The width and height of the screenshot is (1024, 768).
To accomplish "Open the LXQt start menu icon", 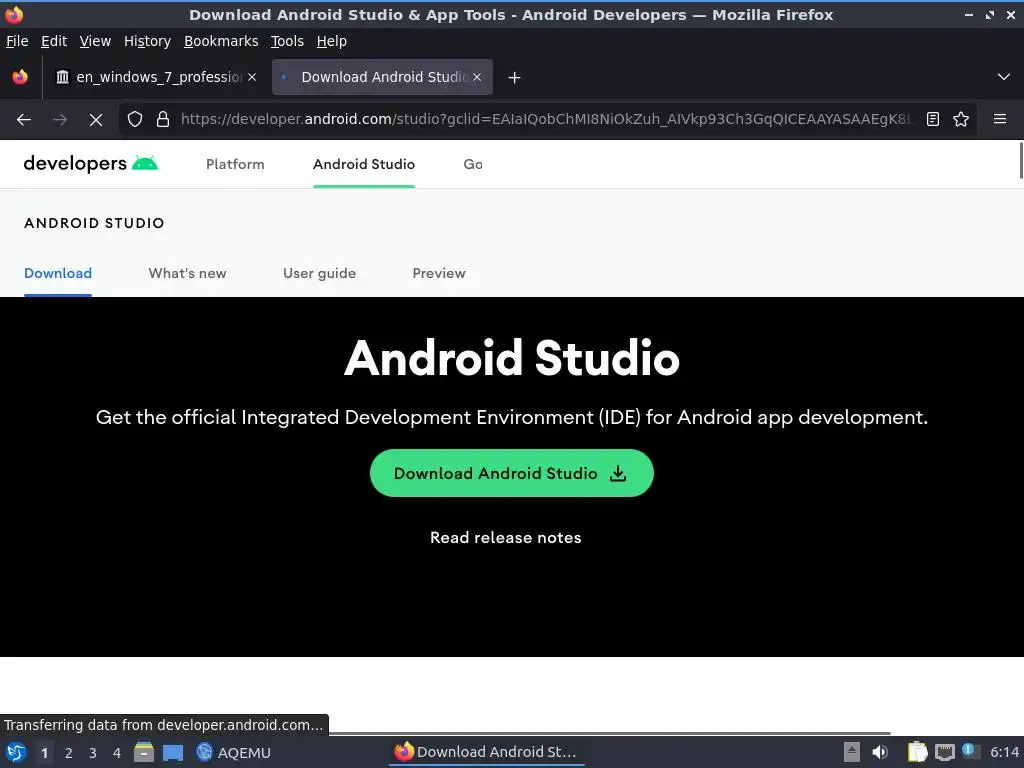I will click(x=16, y=752).
